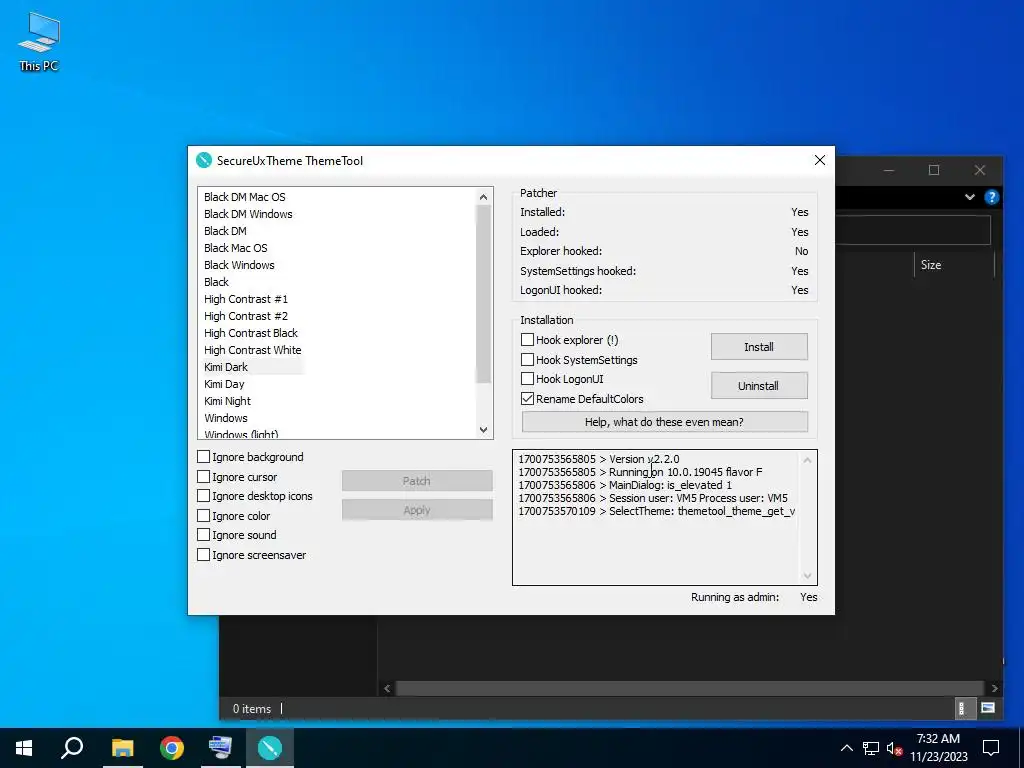Click the Windows Start button
This screenshot has height=768, width=1024.
tap(24, 748)
